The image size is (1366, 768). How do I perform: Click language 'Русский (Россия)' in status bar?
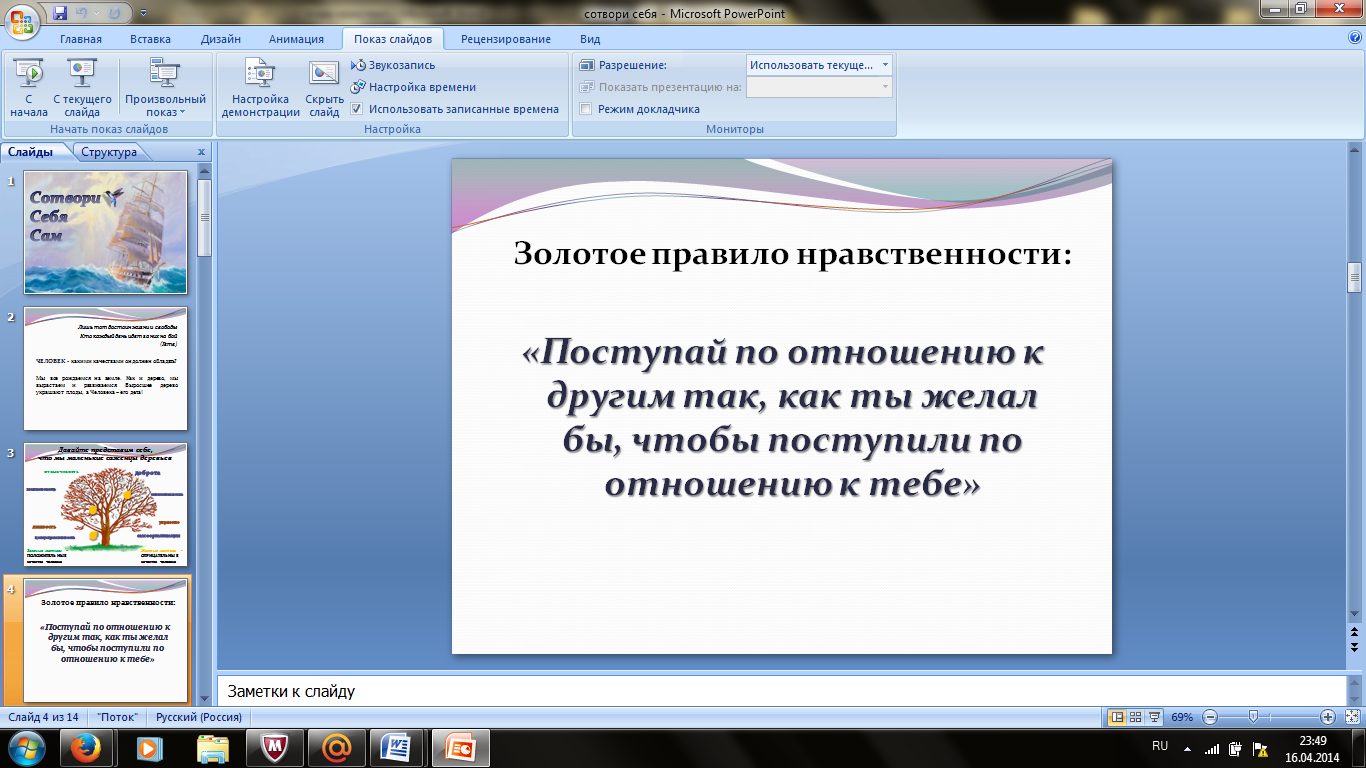pyautogui.click(x=198, y=717)
